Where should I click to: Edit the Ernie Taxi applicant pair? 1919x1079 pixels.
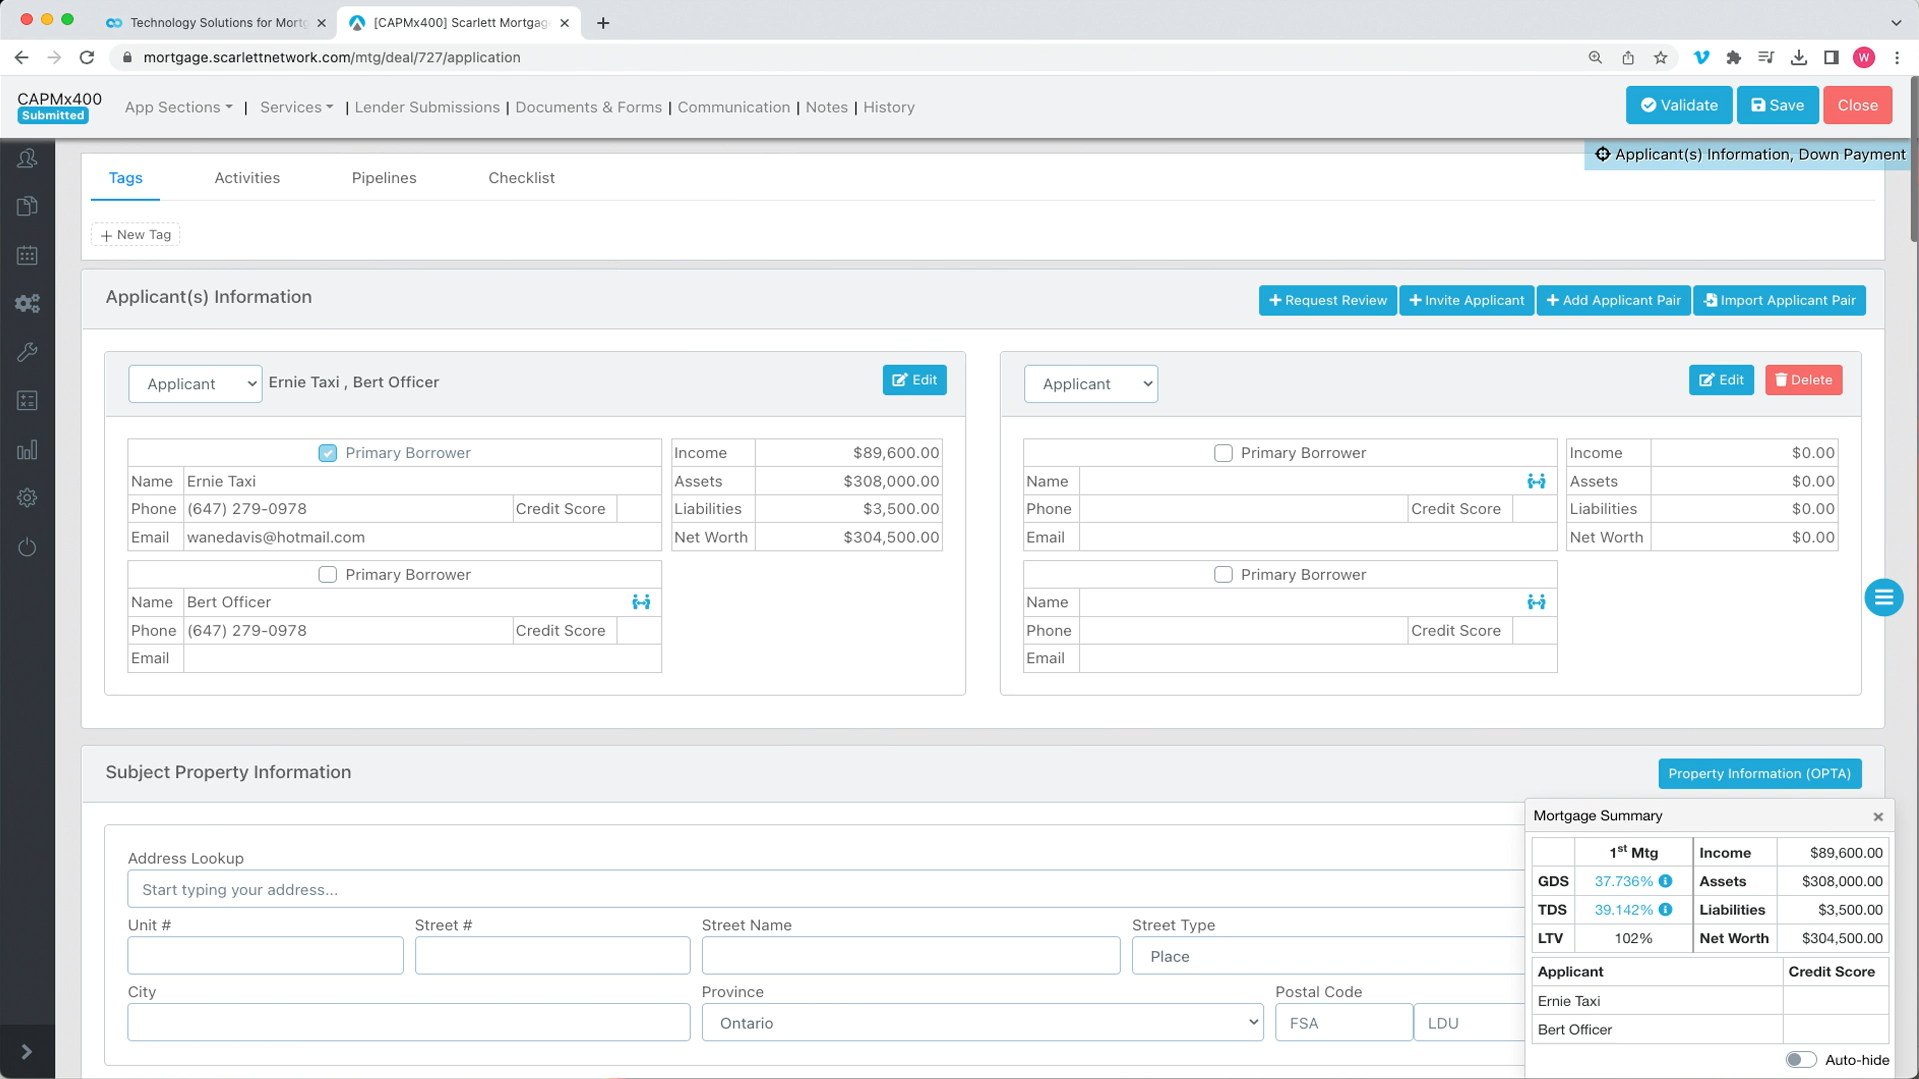(x=914, y=380)
